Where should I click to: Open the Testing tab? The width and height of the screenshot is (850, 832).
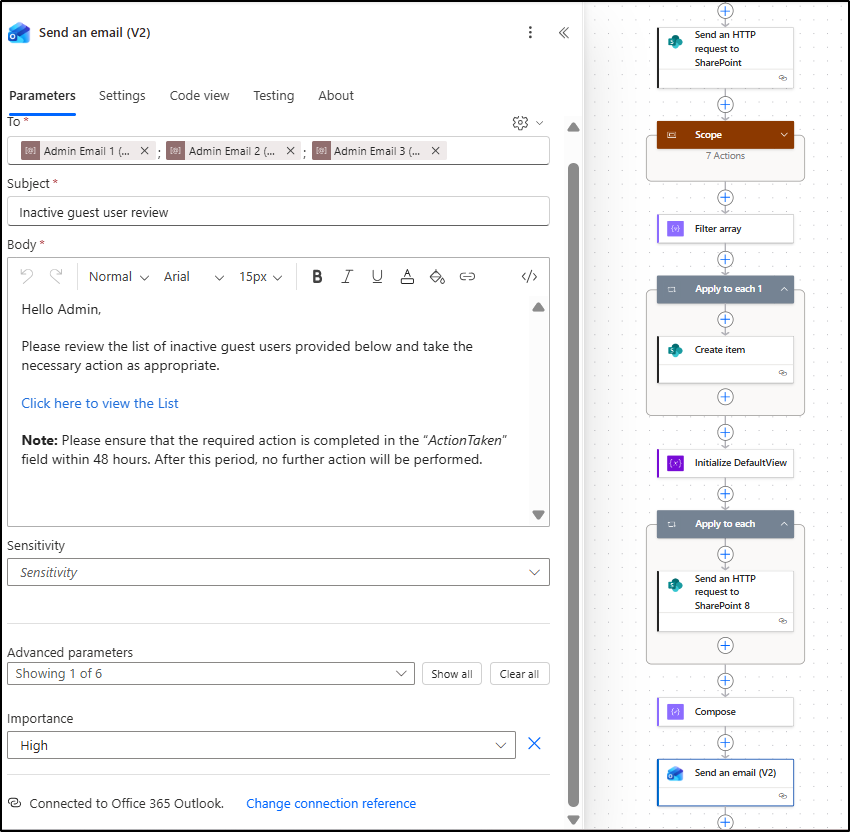[x=273, y=95]
